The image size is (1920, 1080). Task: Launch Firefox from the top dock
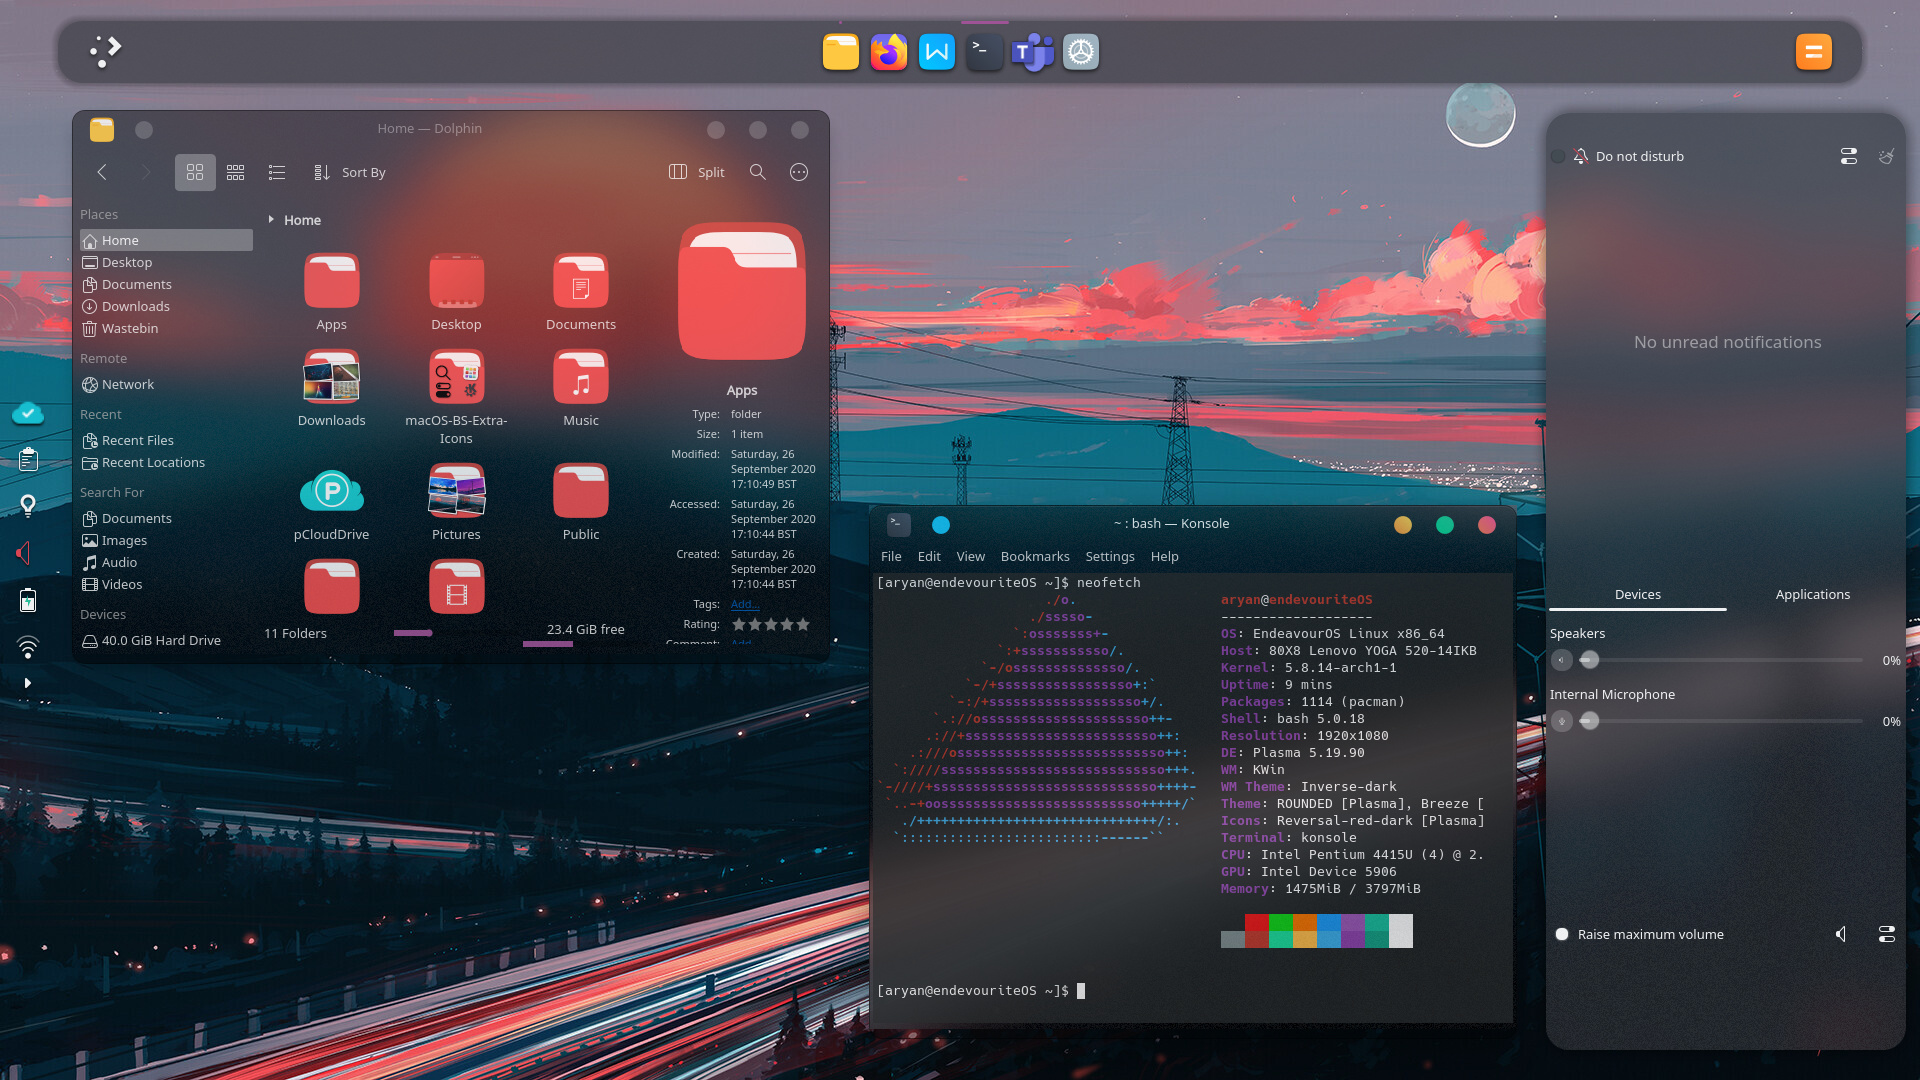click(x=888, y=52)
